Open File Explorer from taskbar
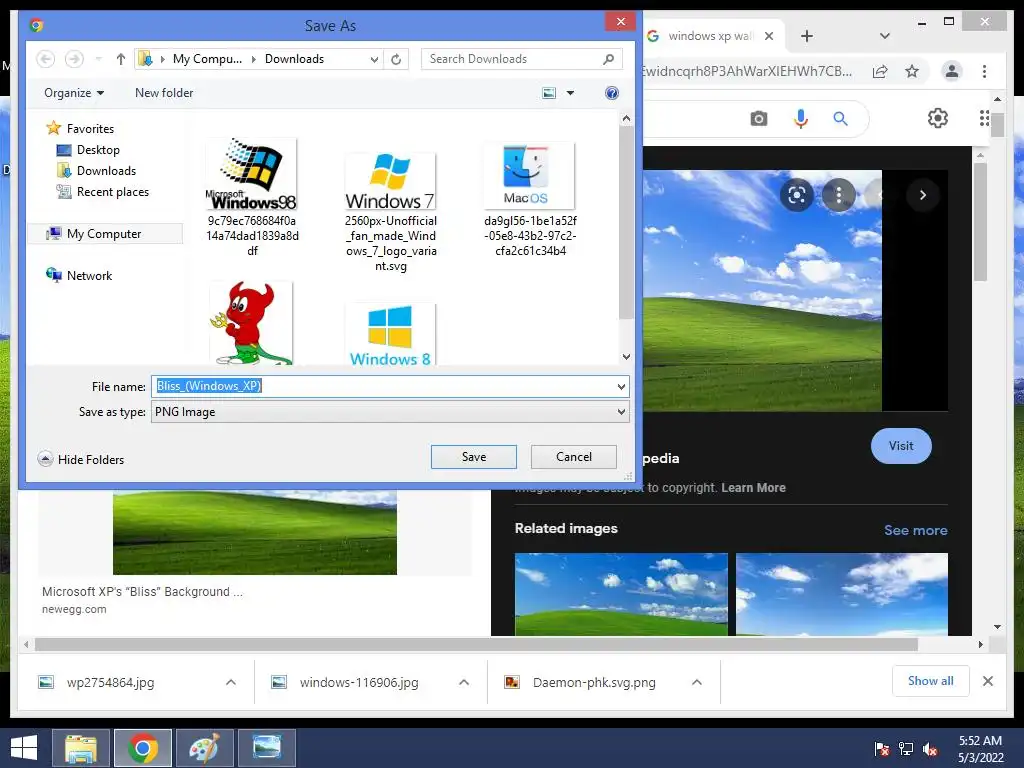The image size is (1024, 768). 80,748
